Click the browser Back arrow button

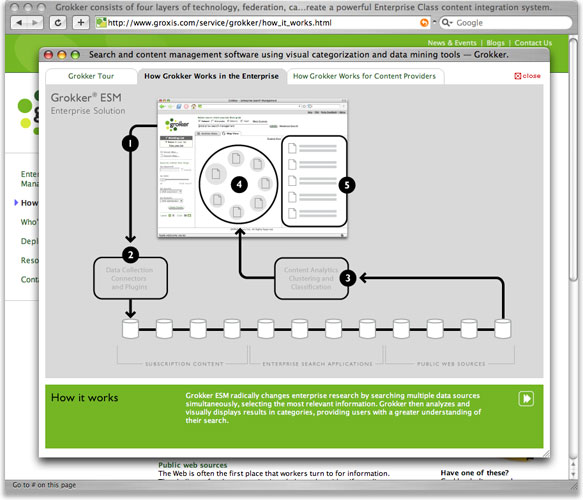[19, 23]
